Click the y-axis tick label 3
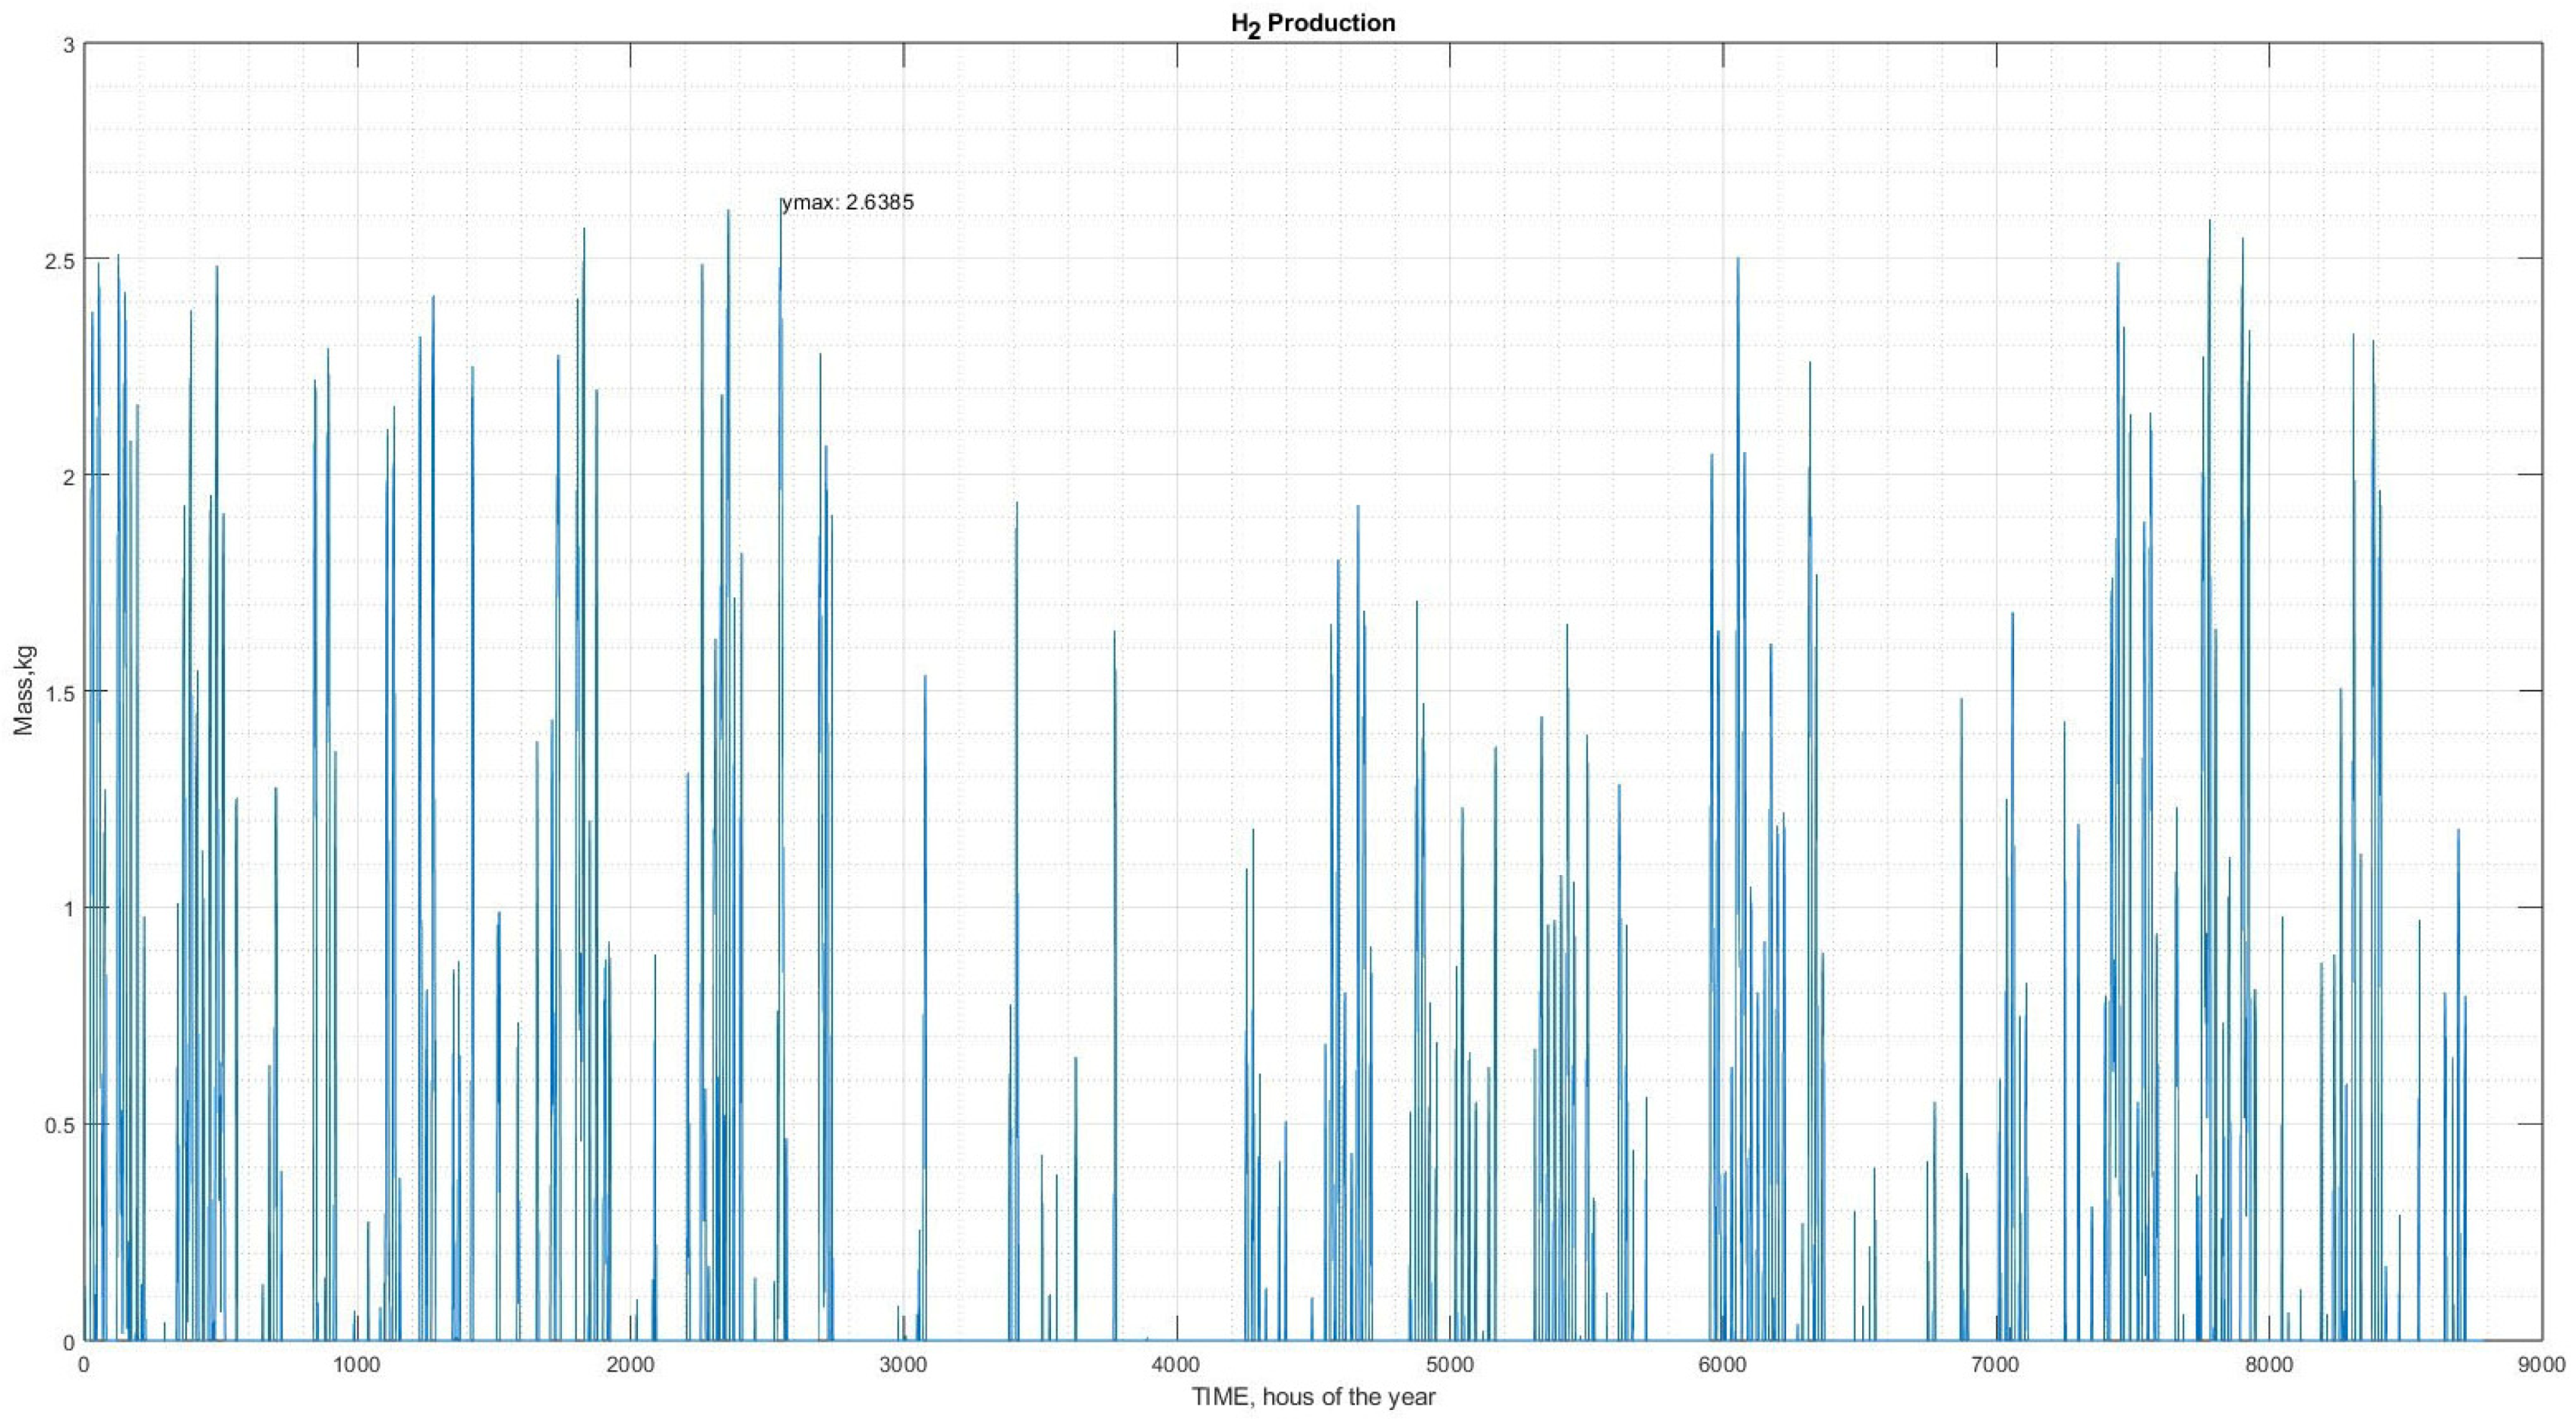2576x1419 pixels. click(x=68, y=43)
